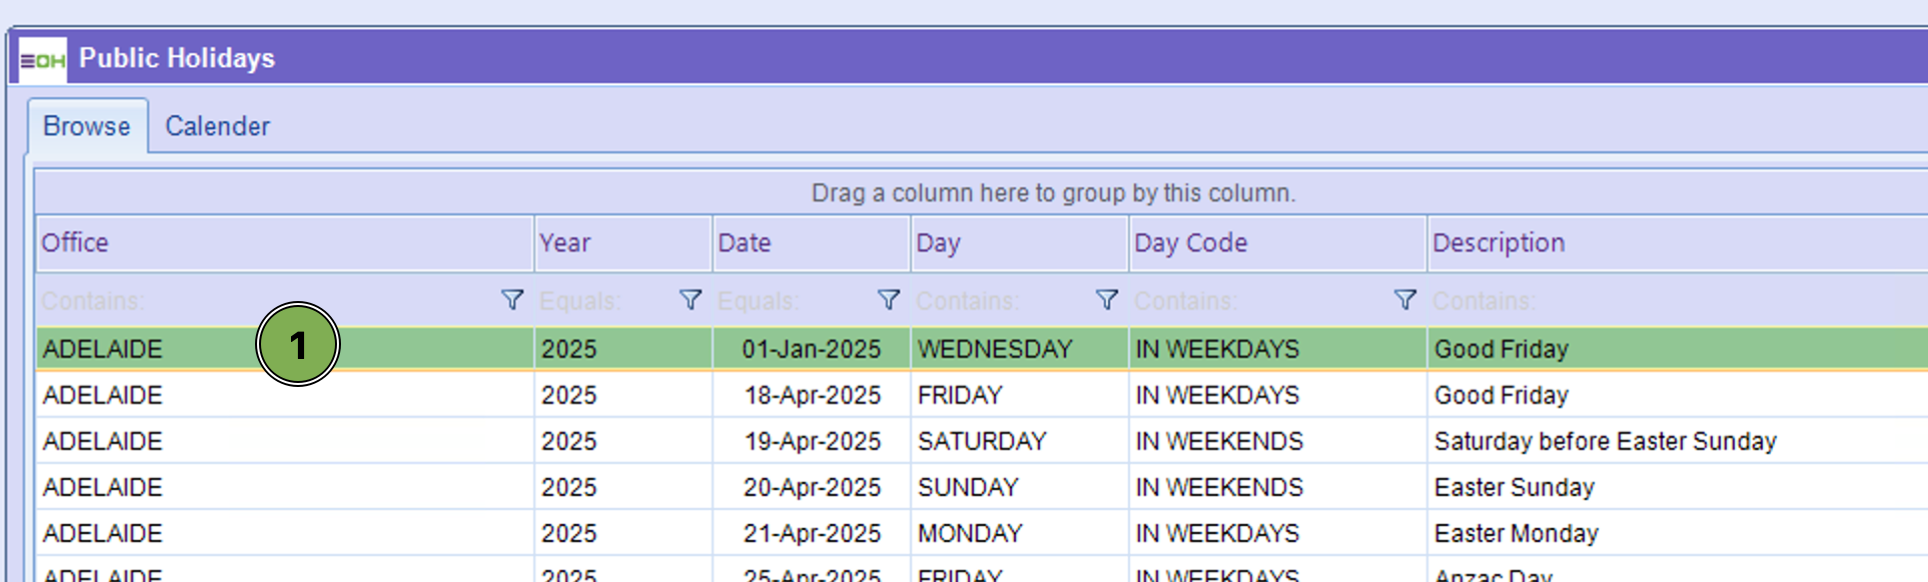Open the Day column filter icon

point(1106,300)
